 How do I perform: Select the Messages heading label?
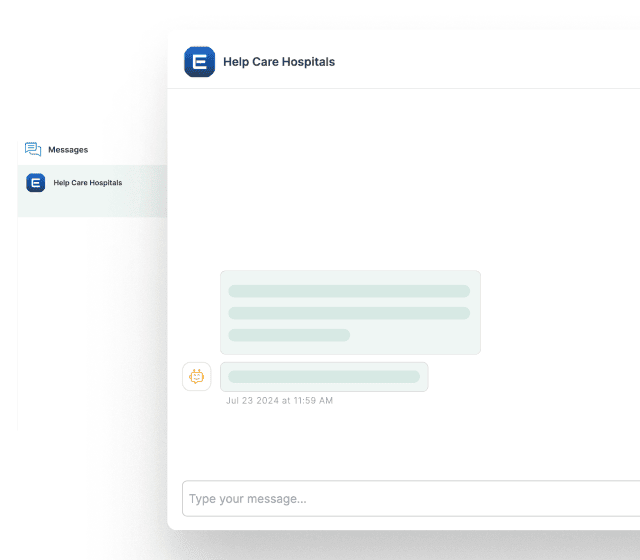(x=68, y=150)
